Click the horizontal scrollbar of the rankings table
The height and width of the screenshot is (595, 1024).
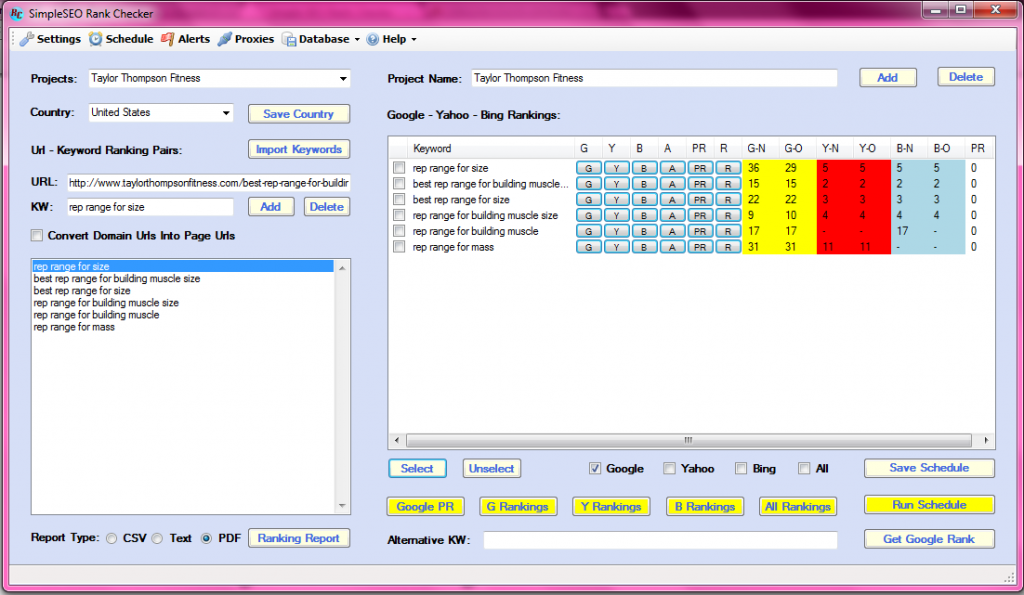click(x=688, y=440)
